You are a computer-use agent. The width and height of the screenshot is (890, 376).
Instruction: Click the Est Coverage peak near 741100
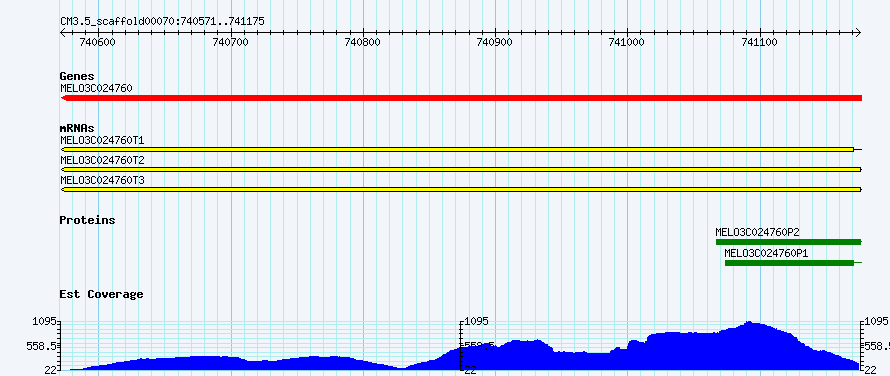[750, 323]
